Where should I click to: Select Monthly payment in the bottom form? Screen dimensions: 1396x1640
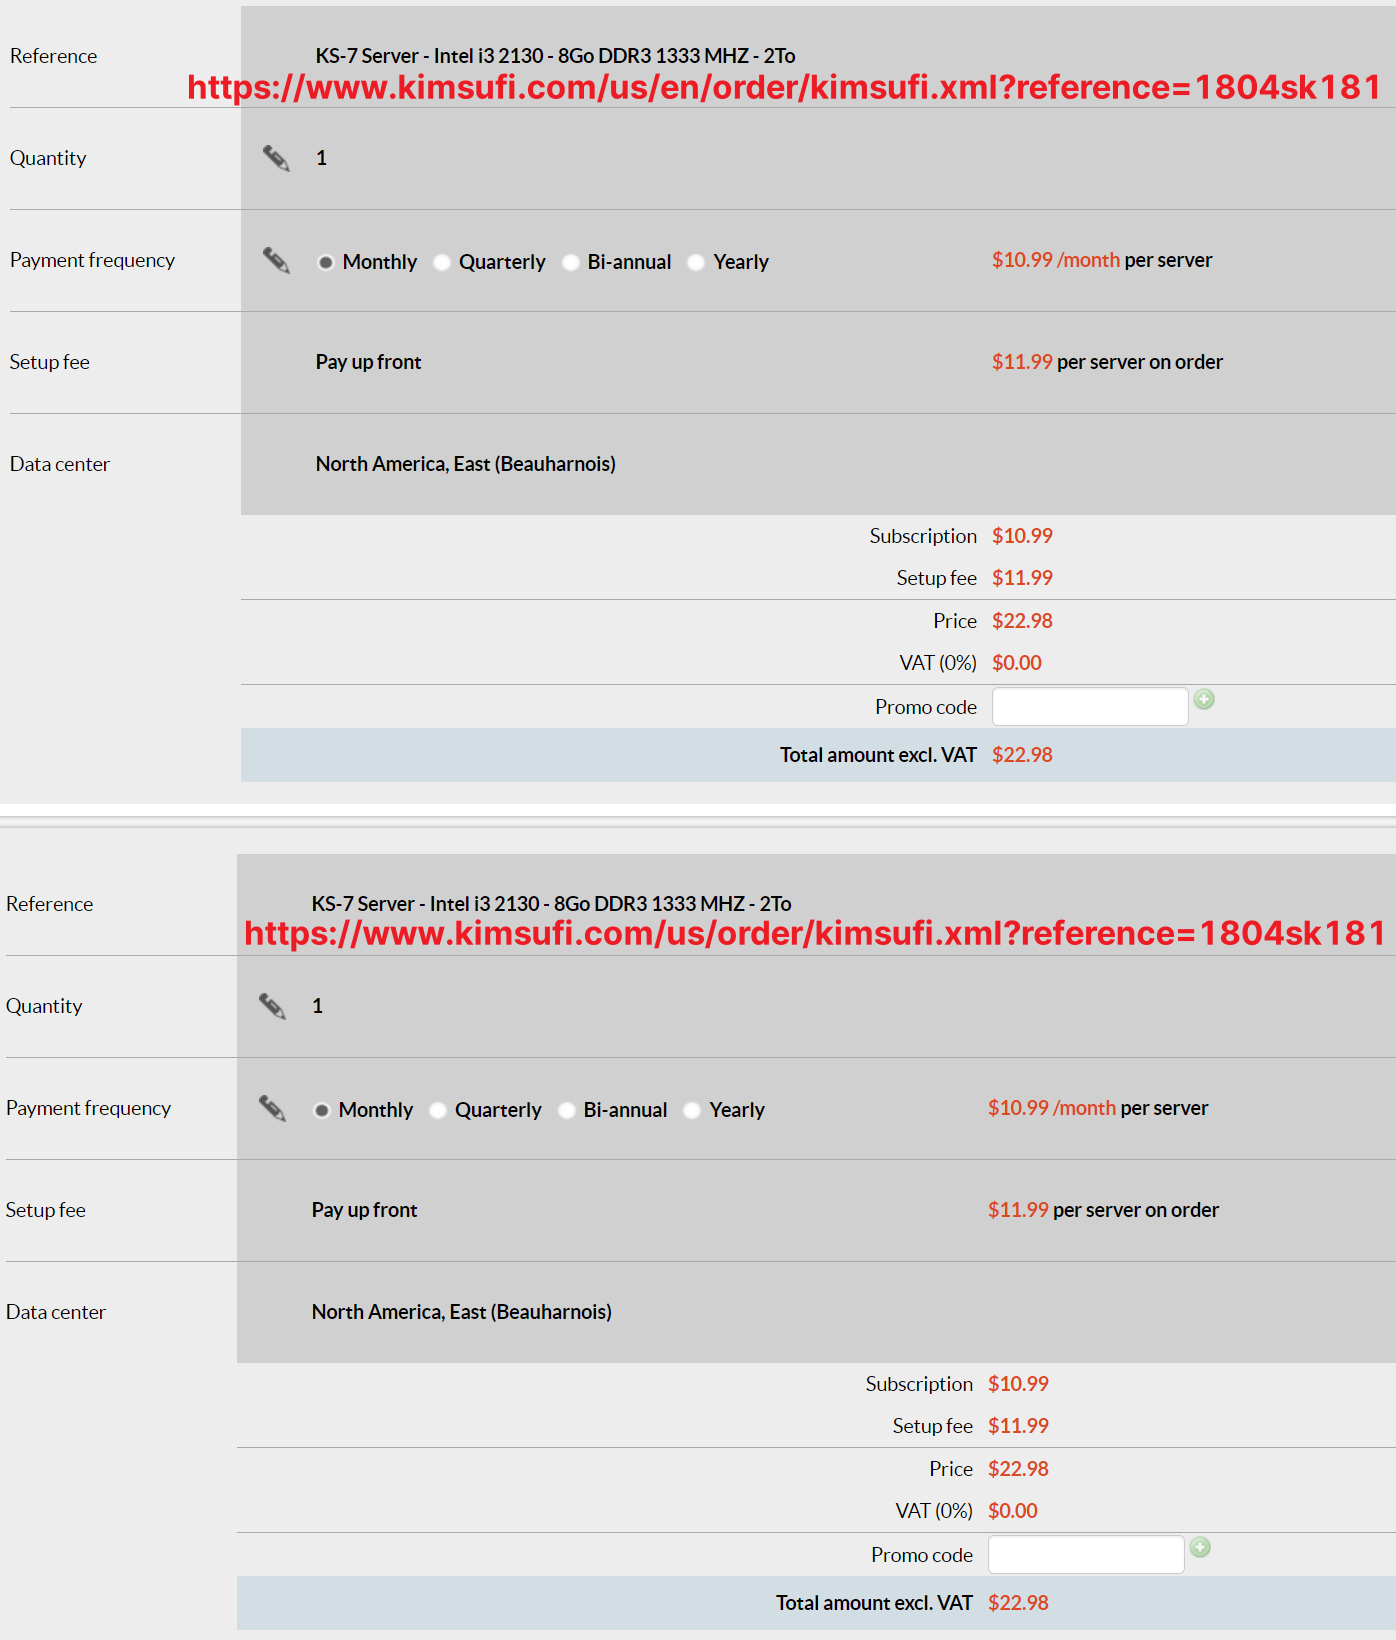pyautogui.click(x=322, y=1111)
